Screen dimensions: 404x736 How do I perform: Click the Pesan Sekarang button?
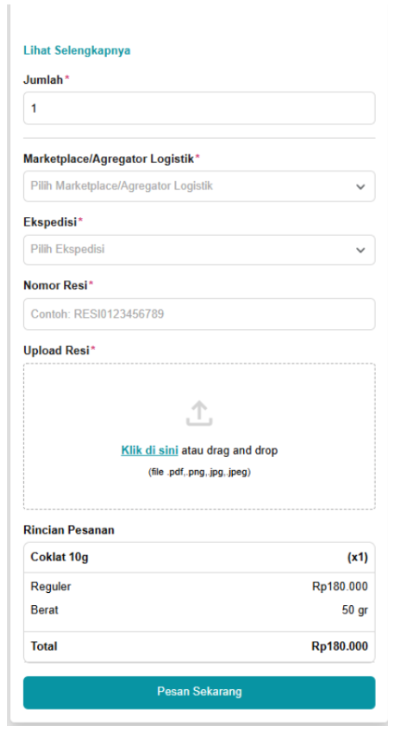tap(199, 692)
